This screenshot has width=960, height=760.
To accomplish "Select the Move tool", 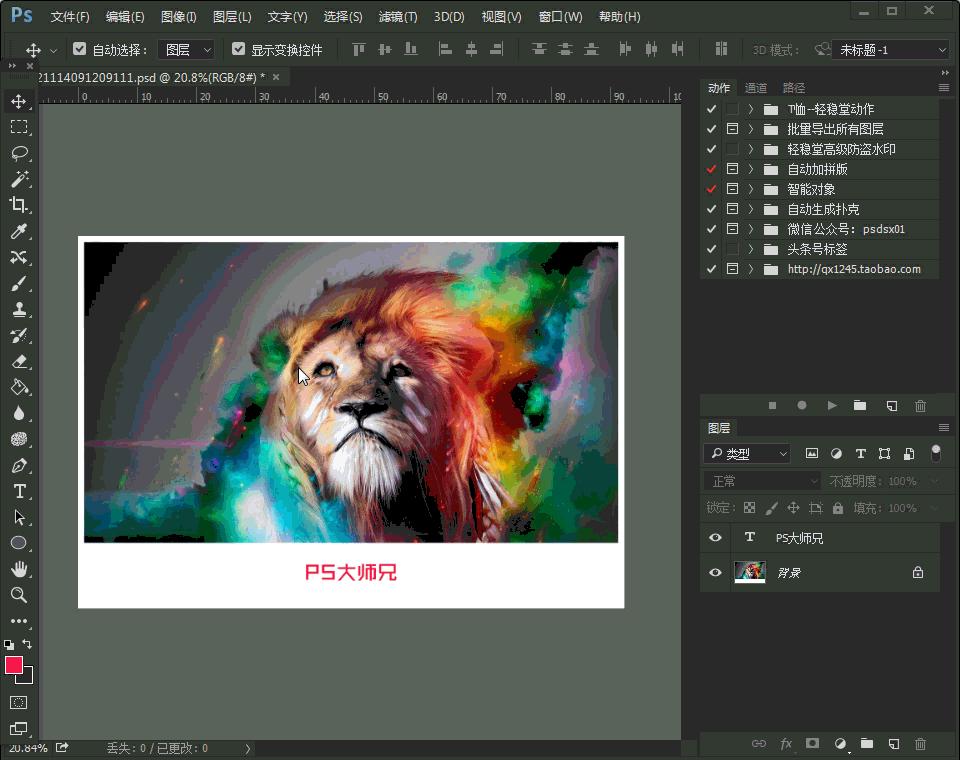I will 20,100.
